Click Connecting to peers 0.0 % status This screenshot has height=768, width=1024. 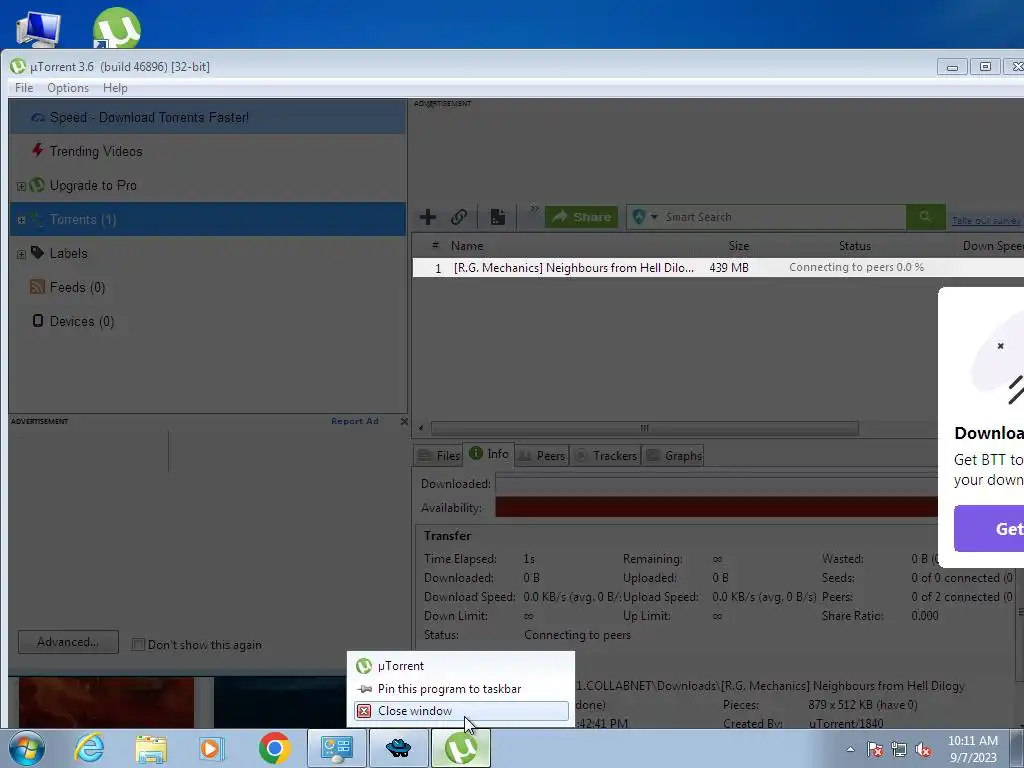coord(856,267)
